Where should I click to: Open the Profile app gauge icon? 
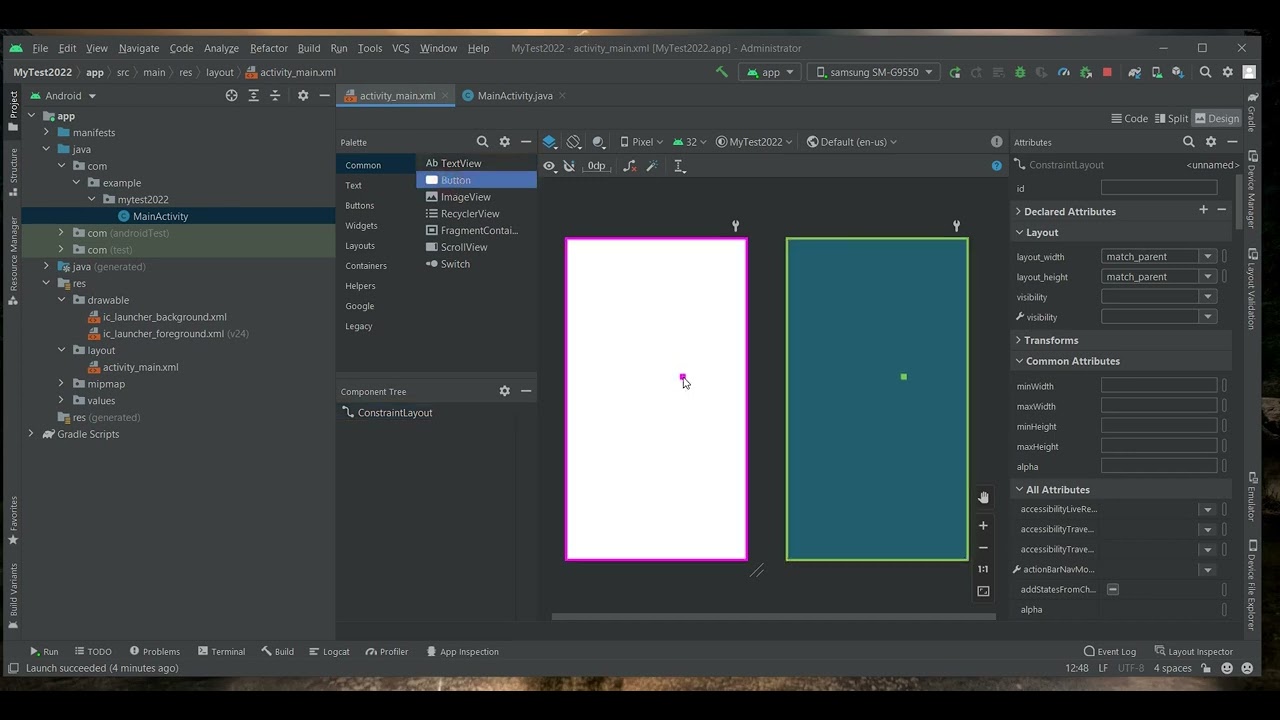pos(1063,72)
